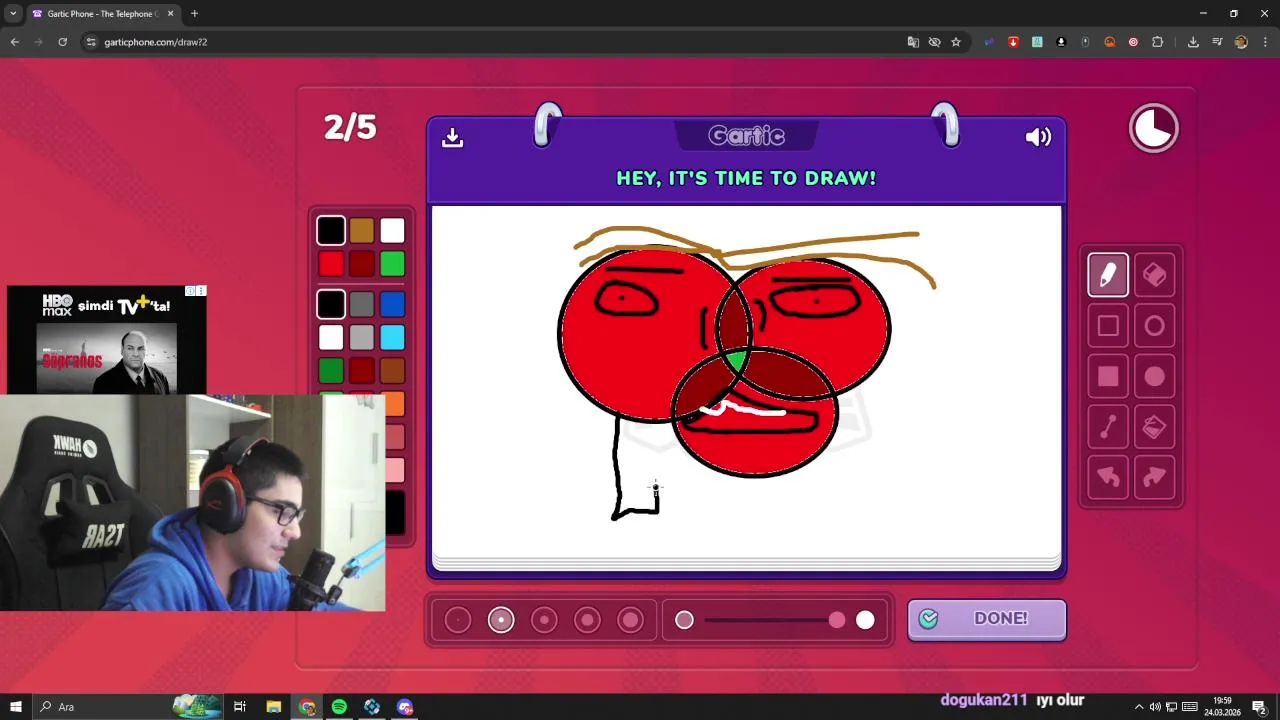Screen dimensions: 1280x720
Task: Open the Windows notification center
Action: (1259, 707)
